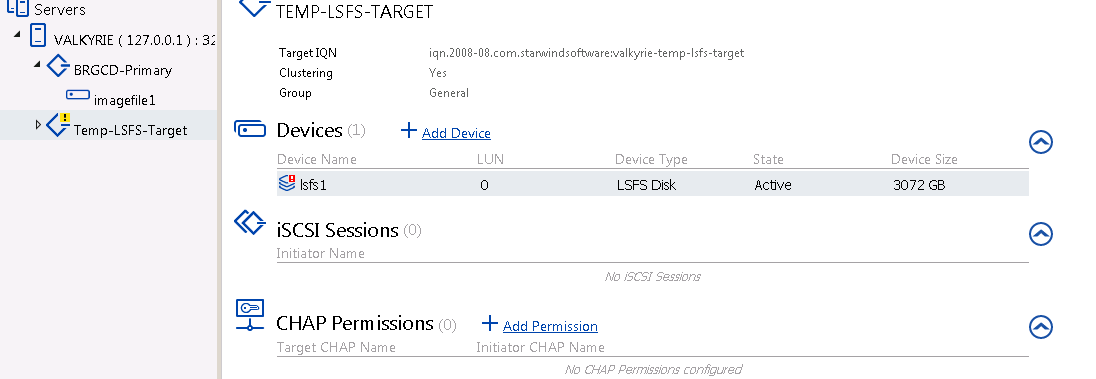Open the Add Device link

click(x=456, y=133)
